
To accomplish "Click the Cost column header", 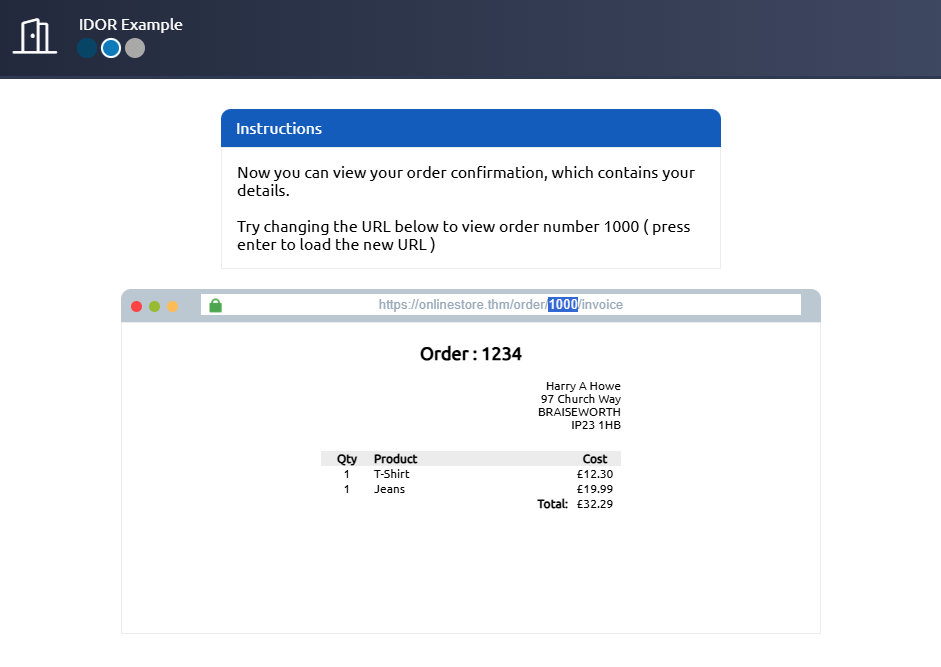I will point(594,459).
